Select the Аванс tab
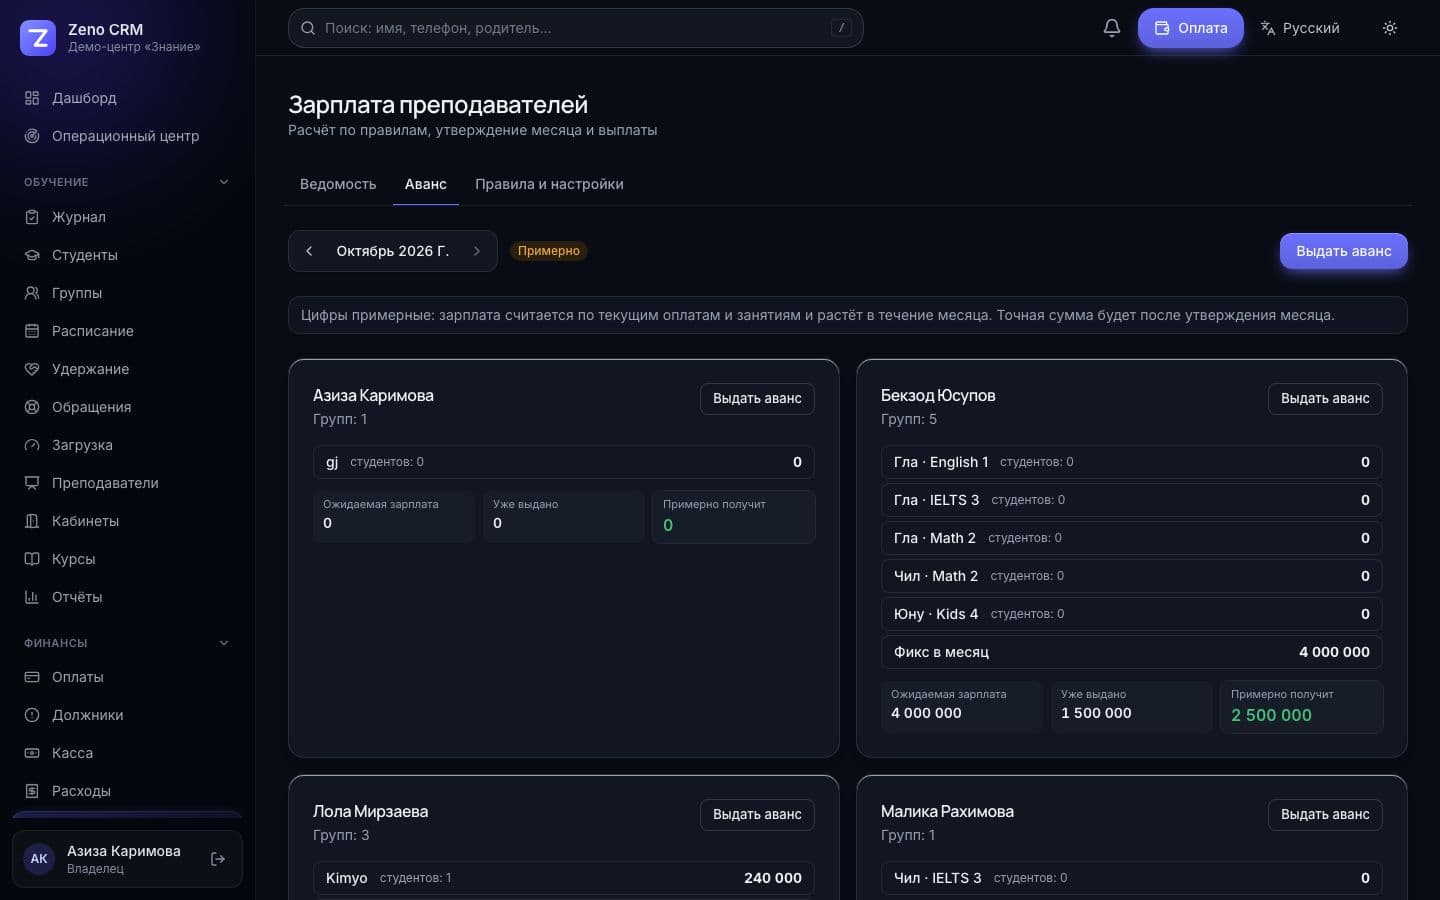Screen dimensions: 1440x900 pyautogui.click(x=426, y=184)
